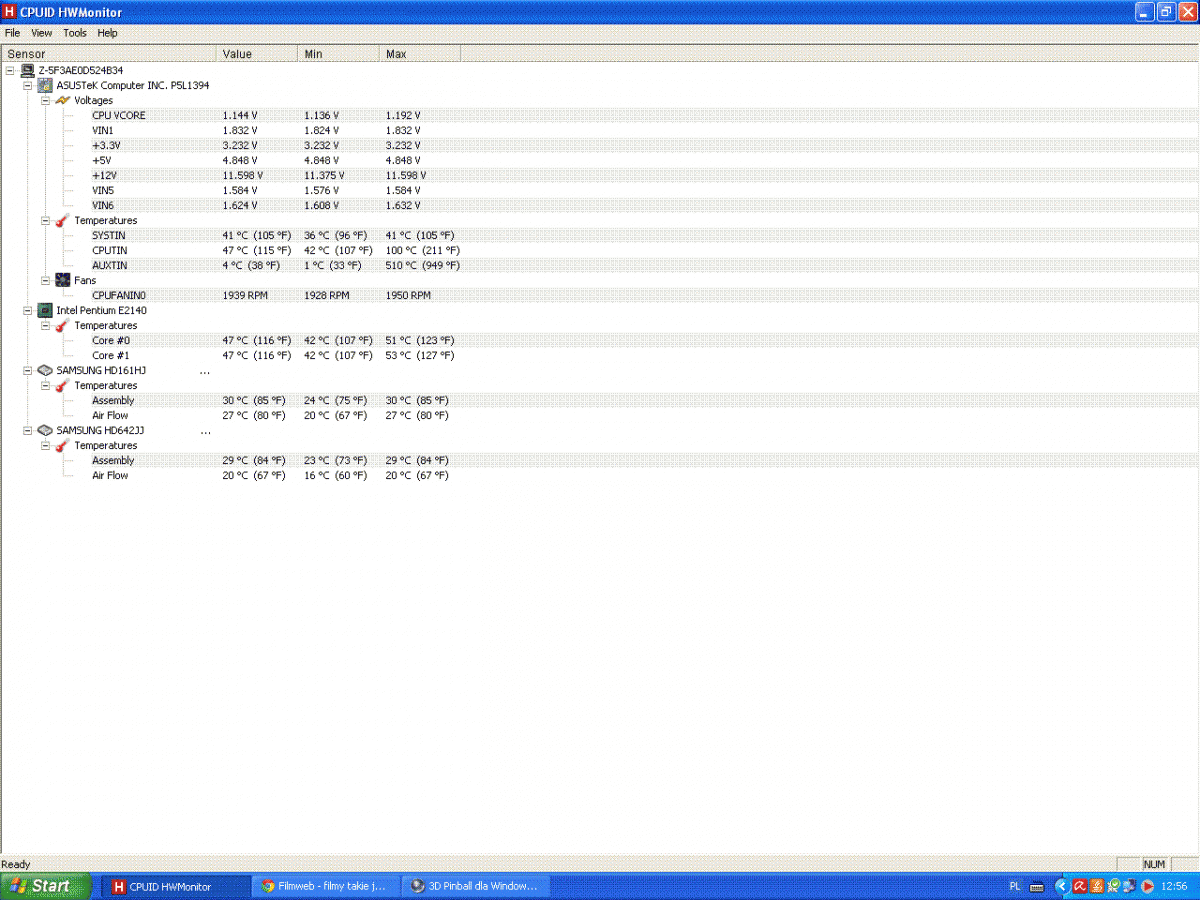Show hidden tray icons with the taskbar arrow

[1062, 886]
